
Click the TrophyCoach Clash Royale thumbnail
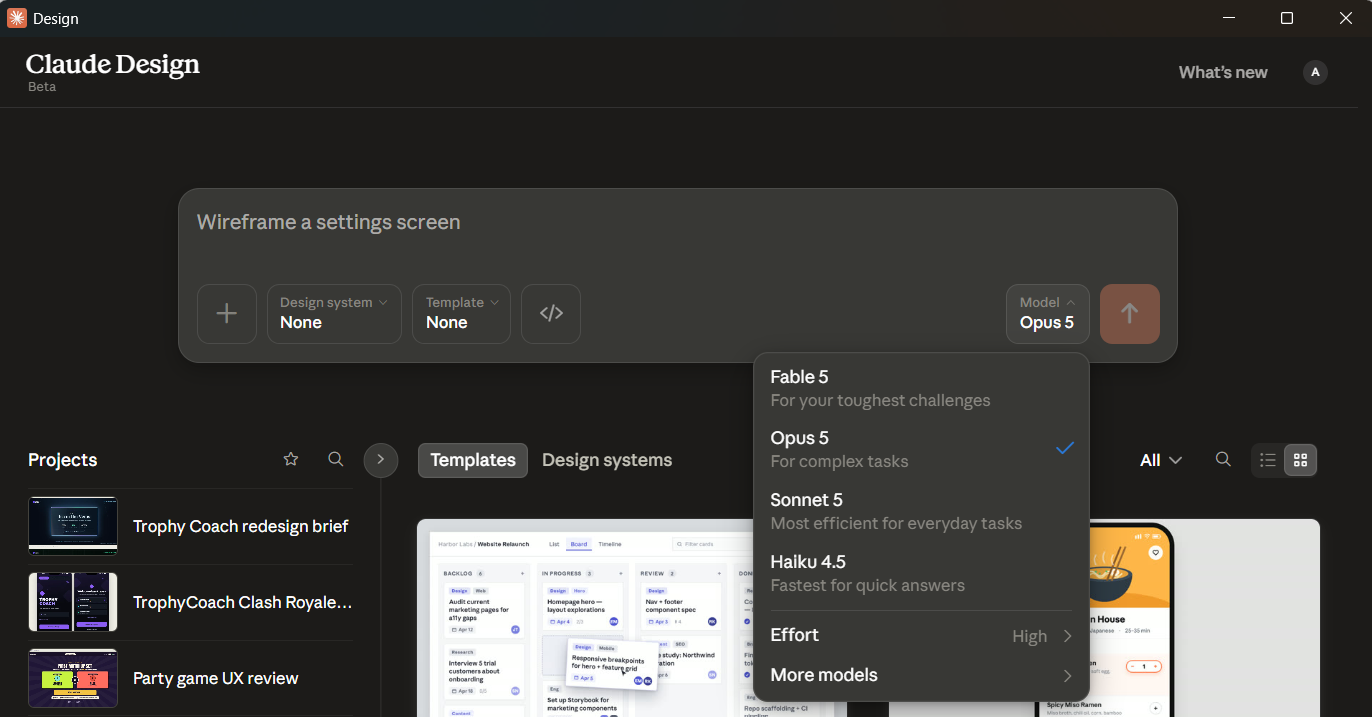coord(73,602)
